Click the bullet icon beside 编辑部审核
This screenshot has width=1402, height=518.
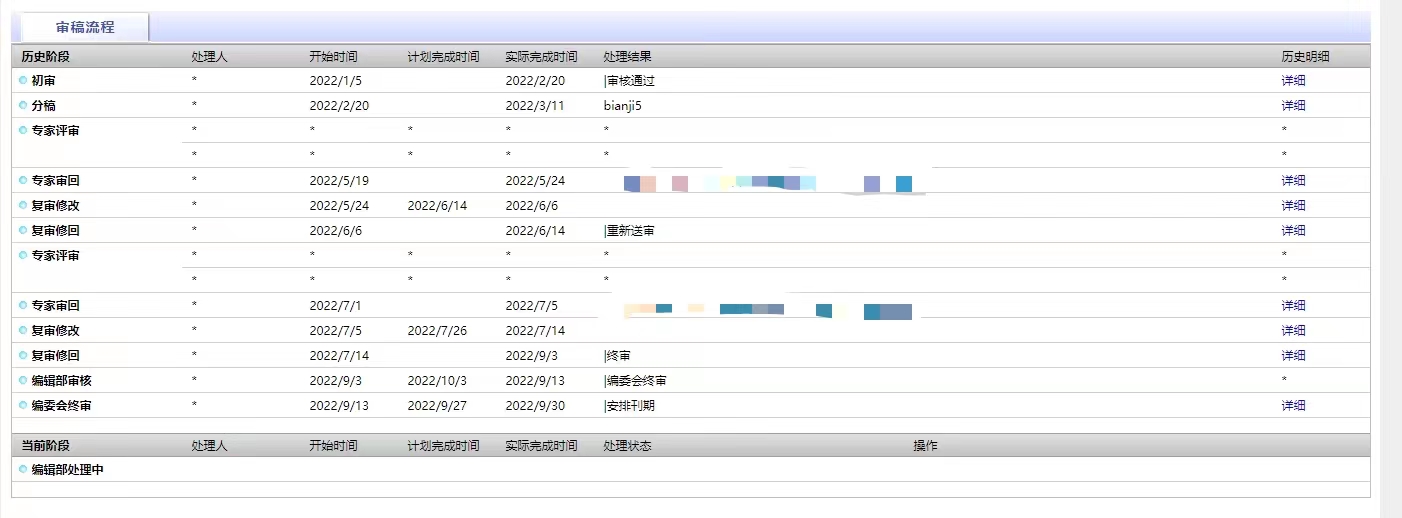click(23, 380)
